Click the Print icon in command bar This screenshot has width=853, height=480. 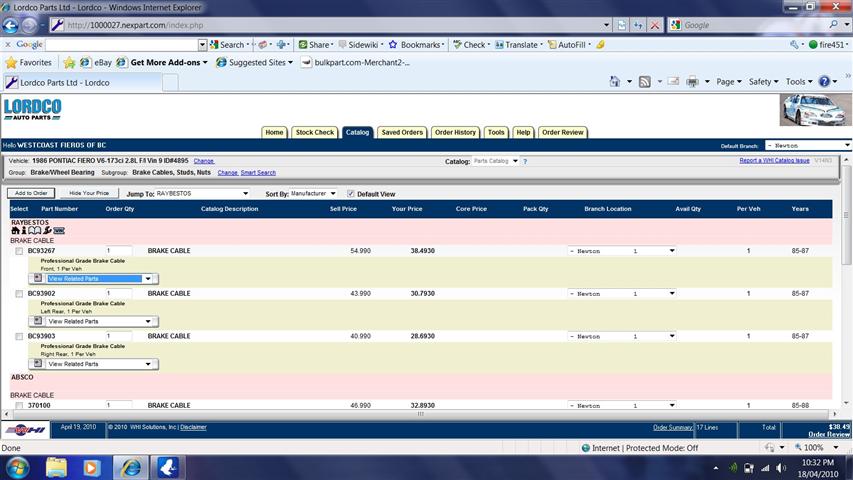coord(692,82)
